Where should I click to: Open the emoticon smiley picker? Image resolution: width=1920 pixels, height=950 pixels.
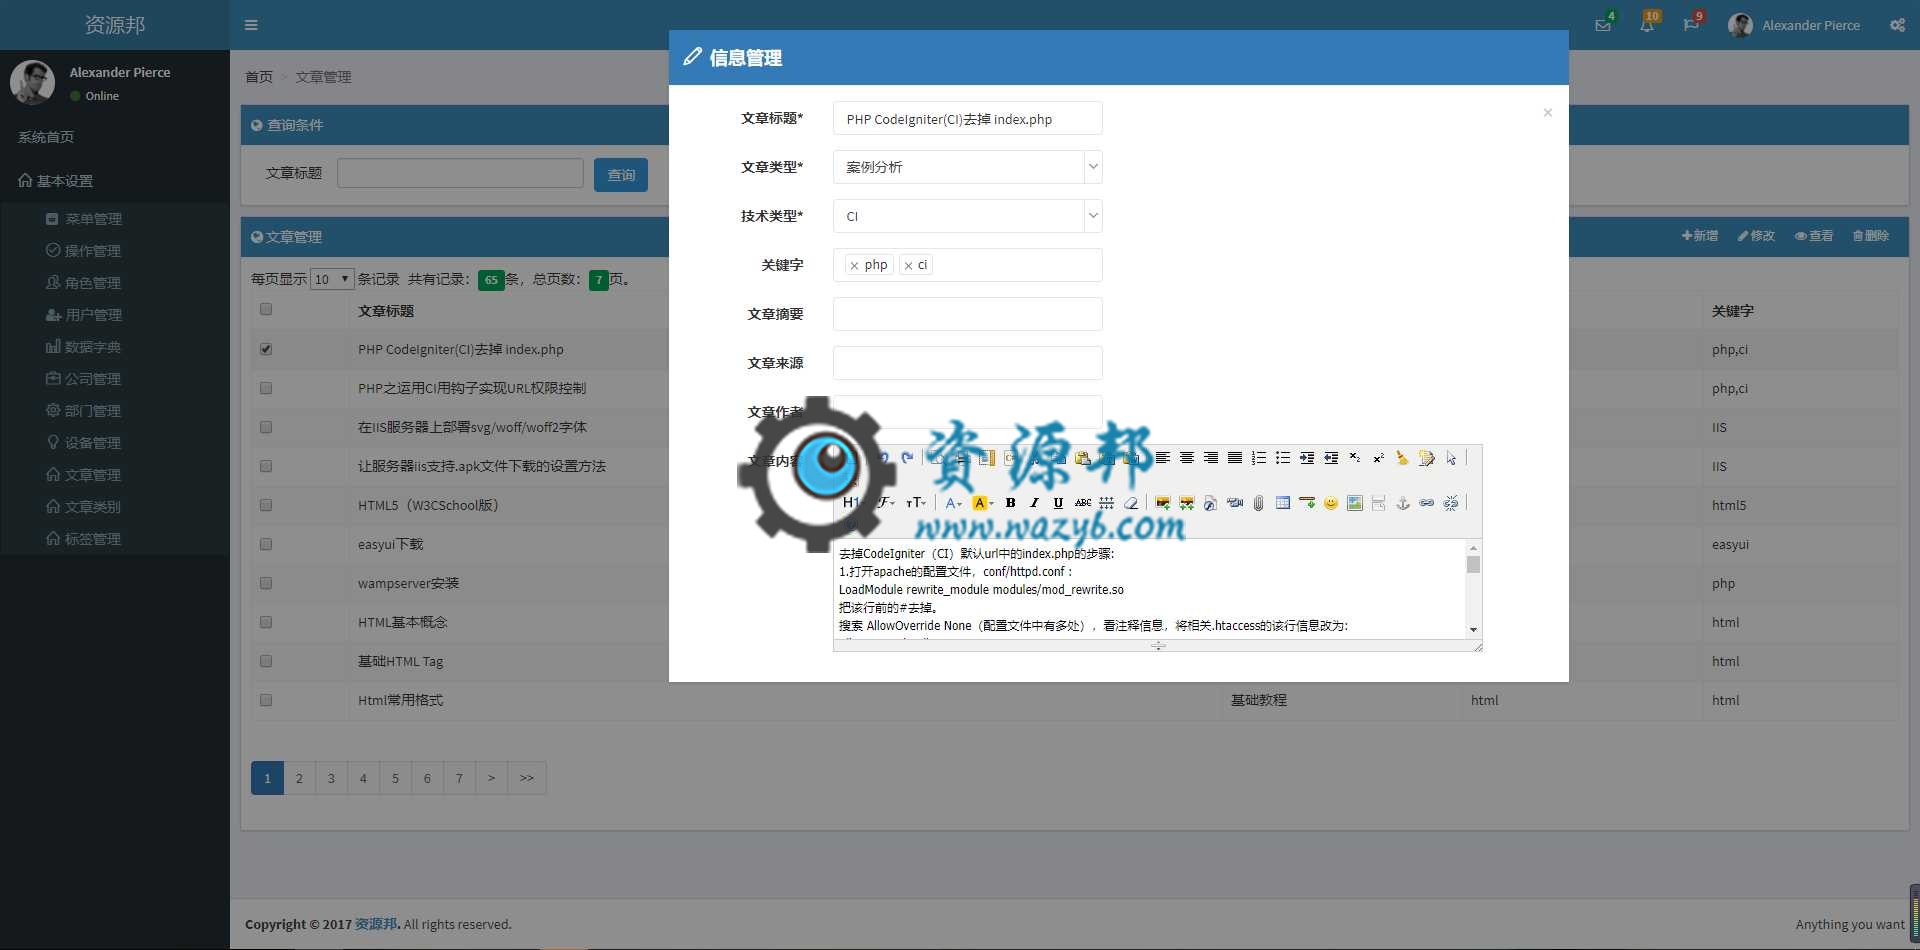1331,503
